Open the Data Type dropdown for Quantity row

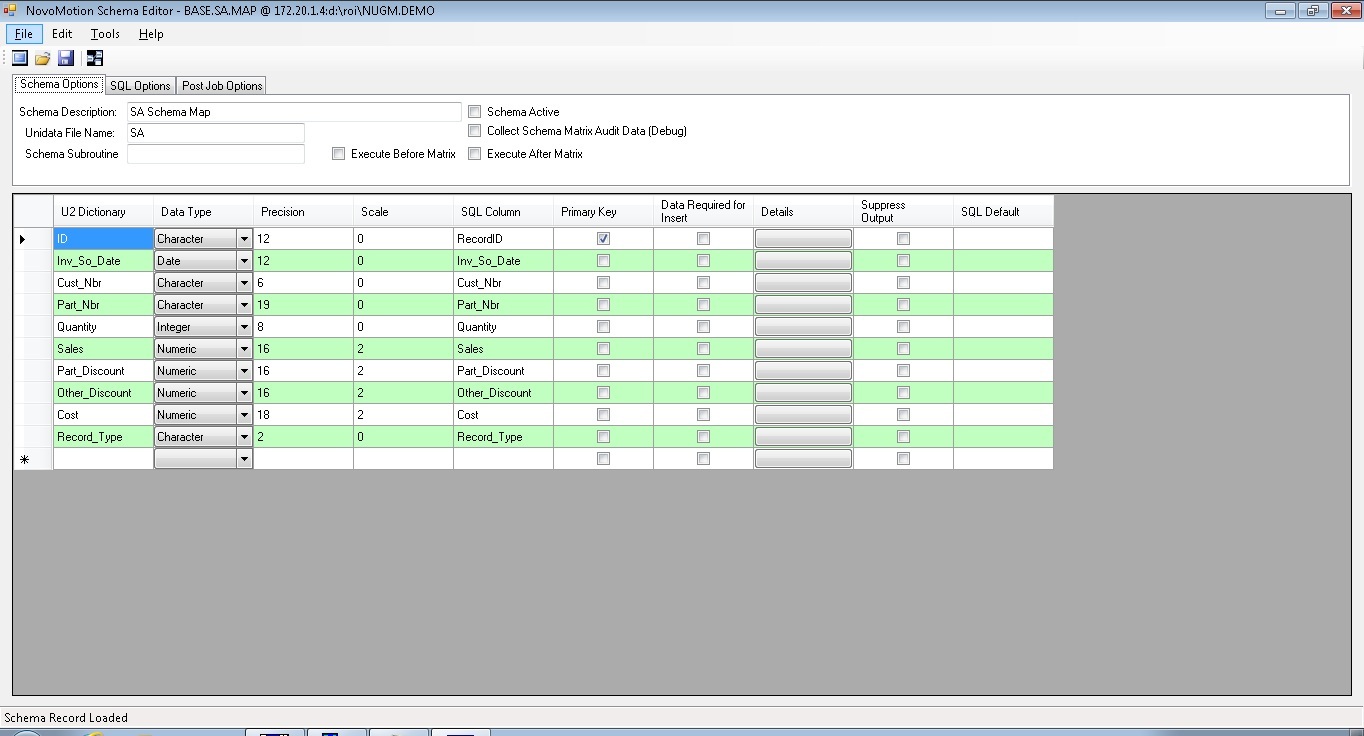tap(244, 327)
